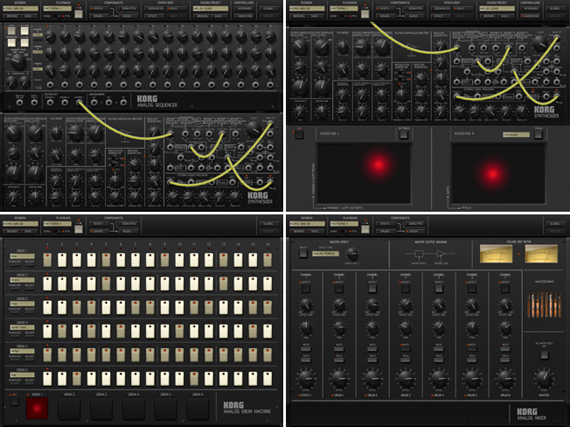Select SONG/PTN component in sequencer view top bar
This screenshot has width=570, height=427.
[x=128, y=8]
